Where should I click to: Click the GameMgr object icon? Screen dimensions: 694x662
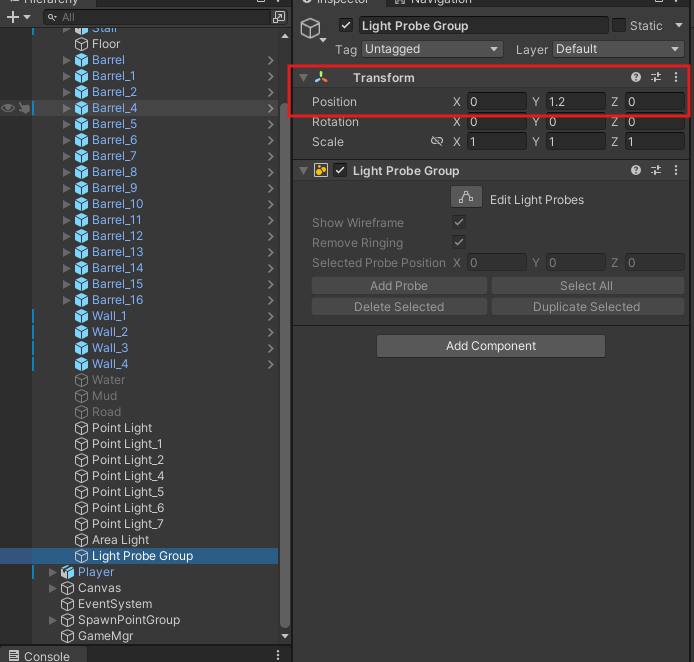point(67,636)
